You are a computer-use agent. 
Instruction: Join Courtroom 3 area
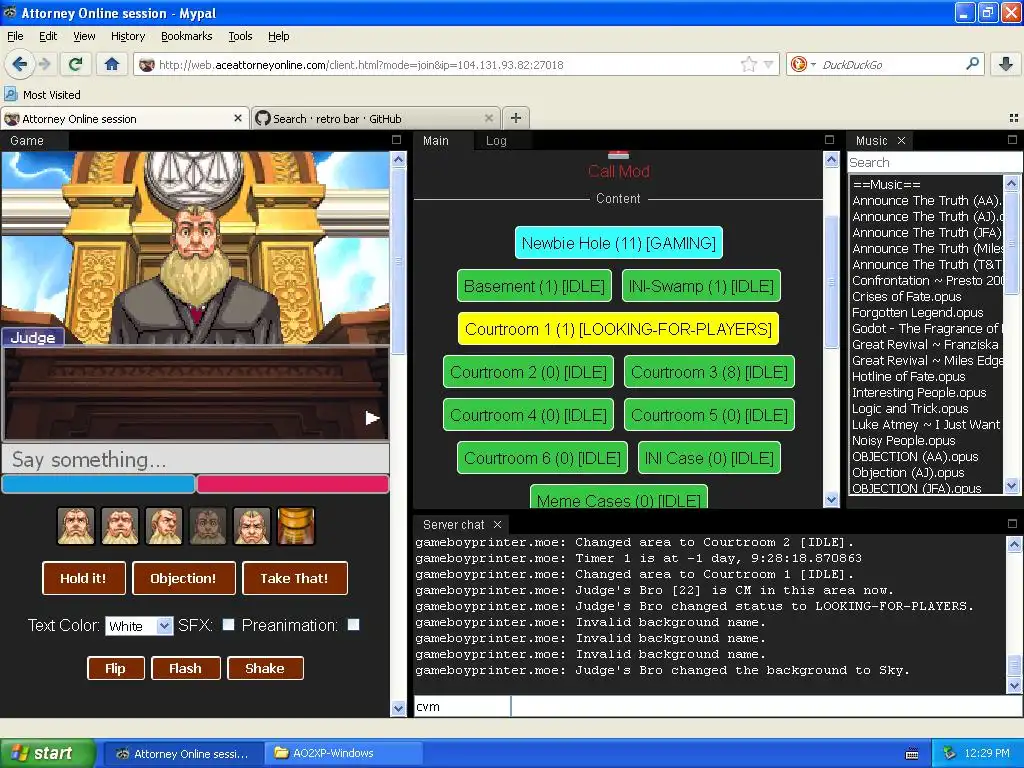point(709,372)
